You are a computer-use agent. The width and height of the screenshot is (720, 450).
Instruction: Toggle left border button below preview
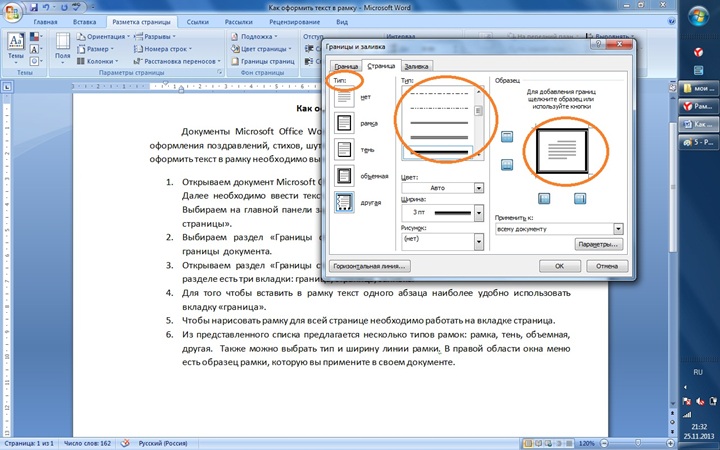pos(544,198)
